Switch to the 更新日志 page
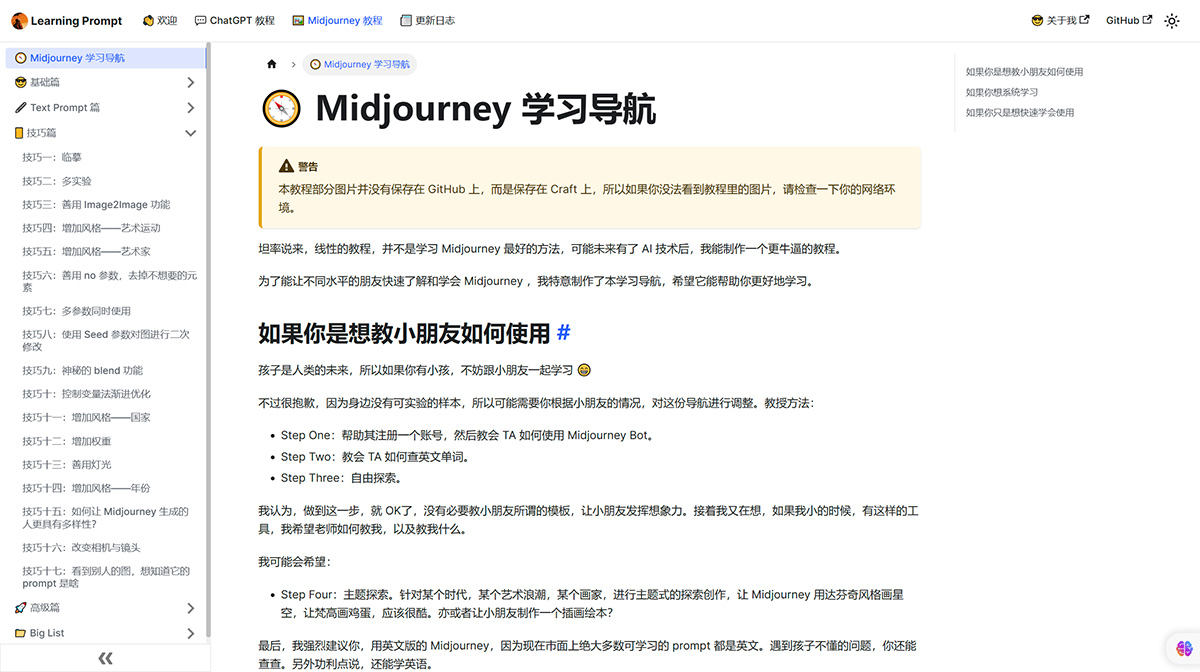This screenshot has width=1200, height=672. pyautogui.click(x=427, y=19)
